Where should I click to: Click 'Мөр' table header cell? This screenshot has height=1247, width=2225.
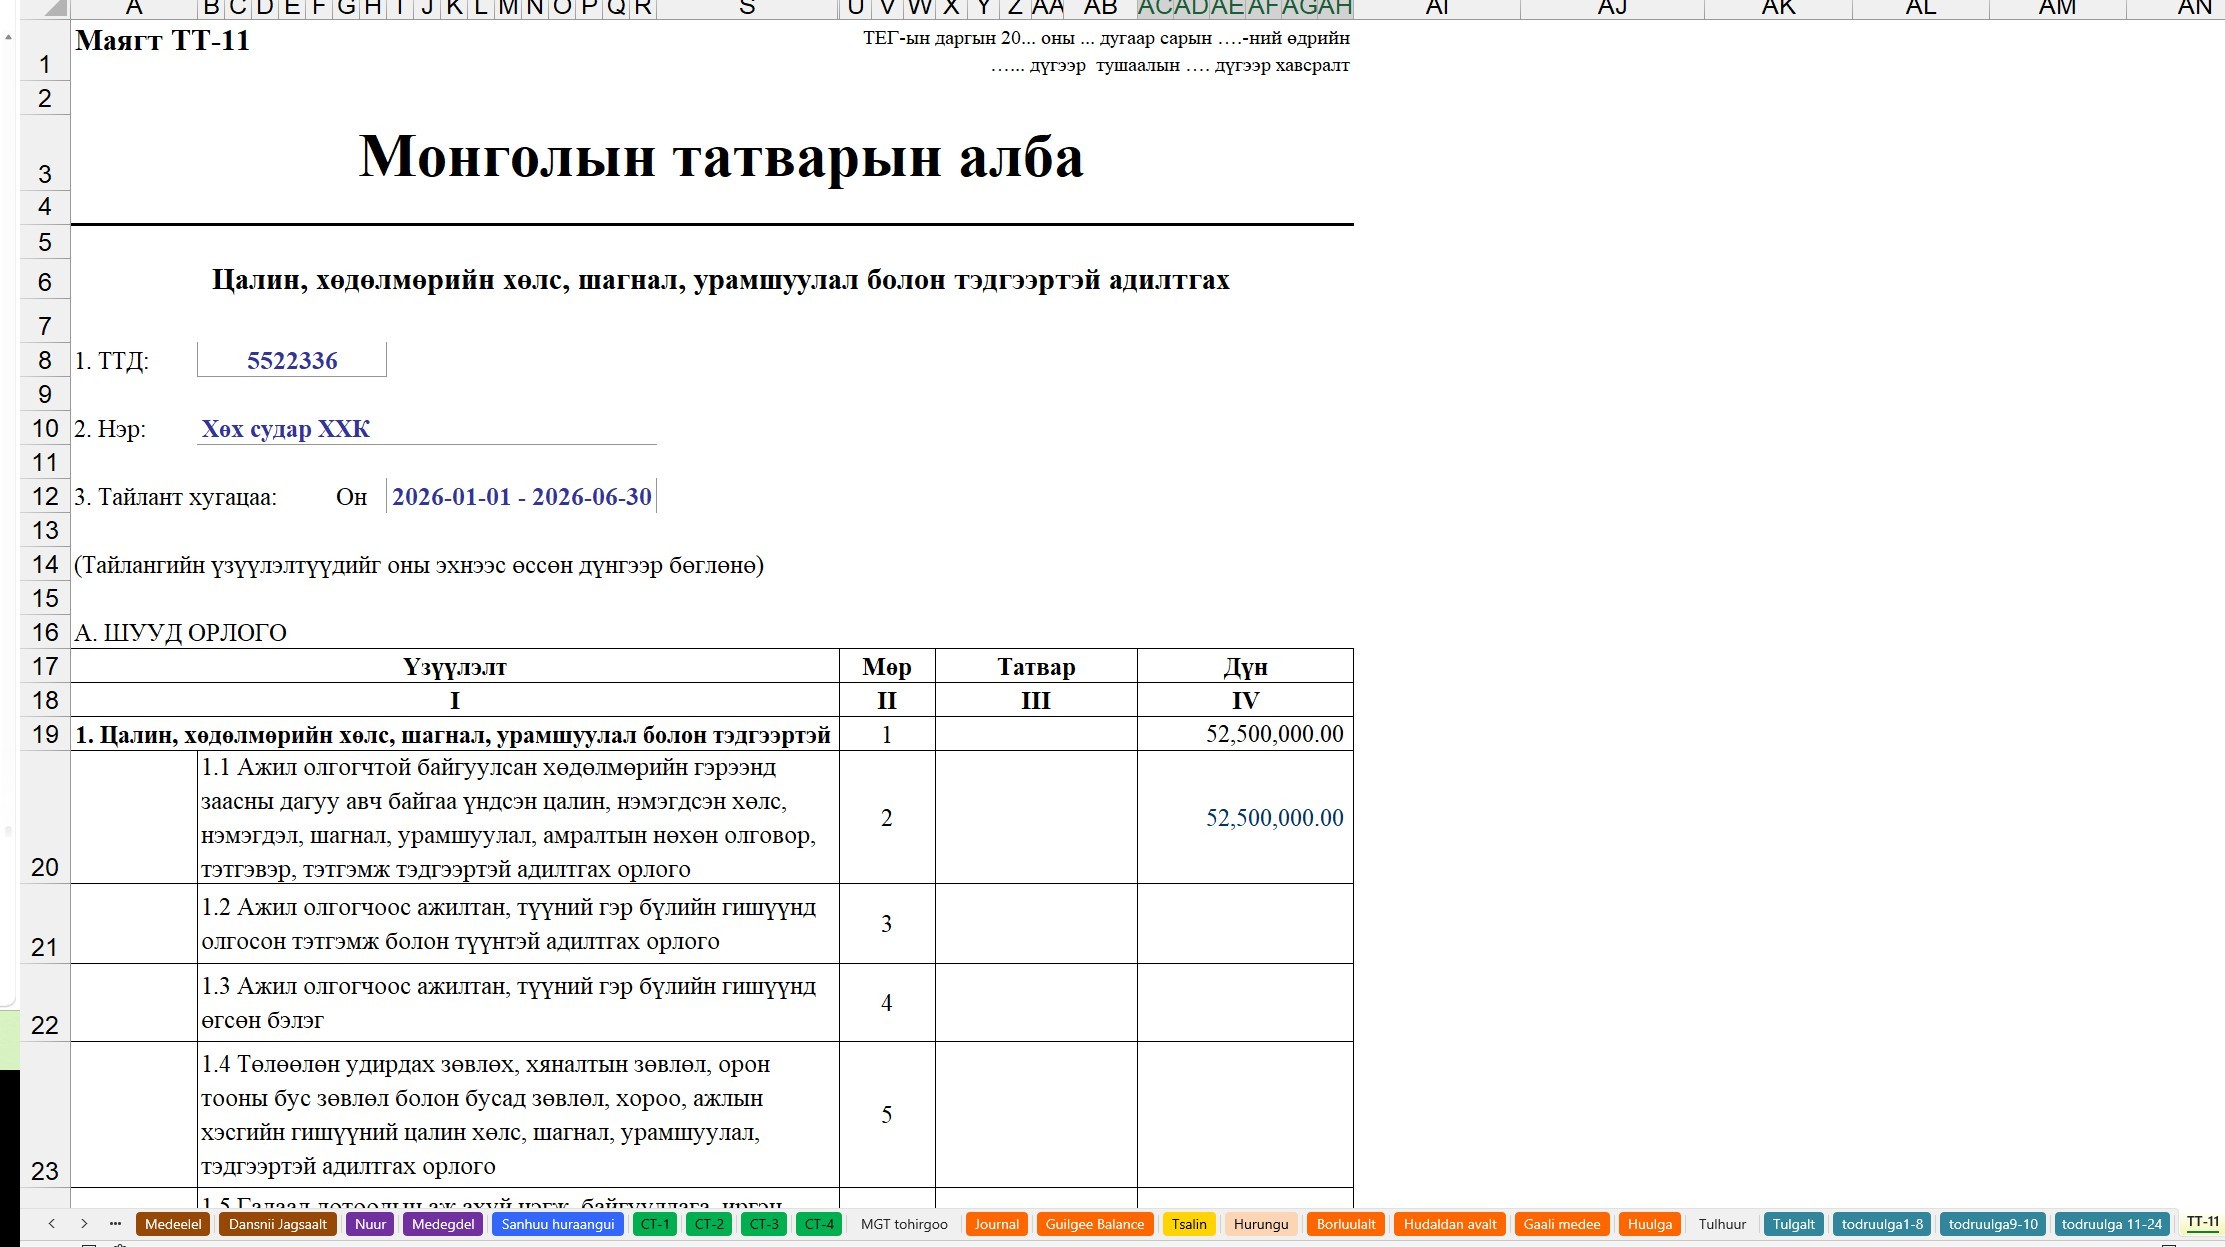coord(887,666)
